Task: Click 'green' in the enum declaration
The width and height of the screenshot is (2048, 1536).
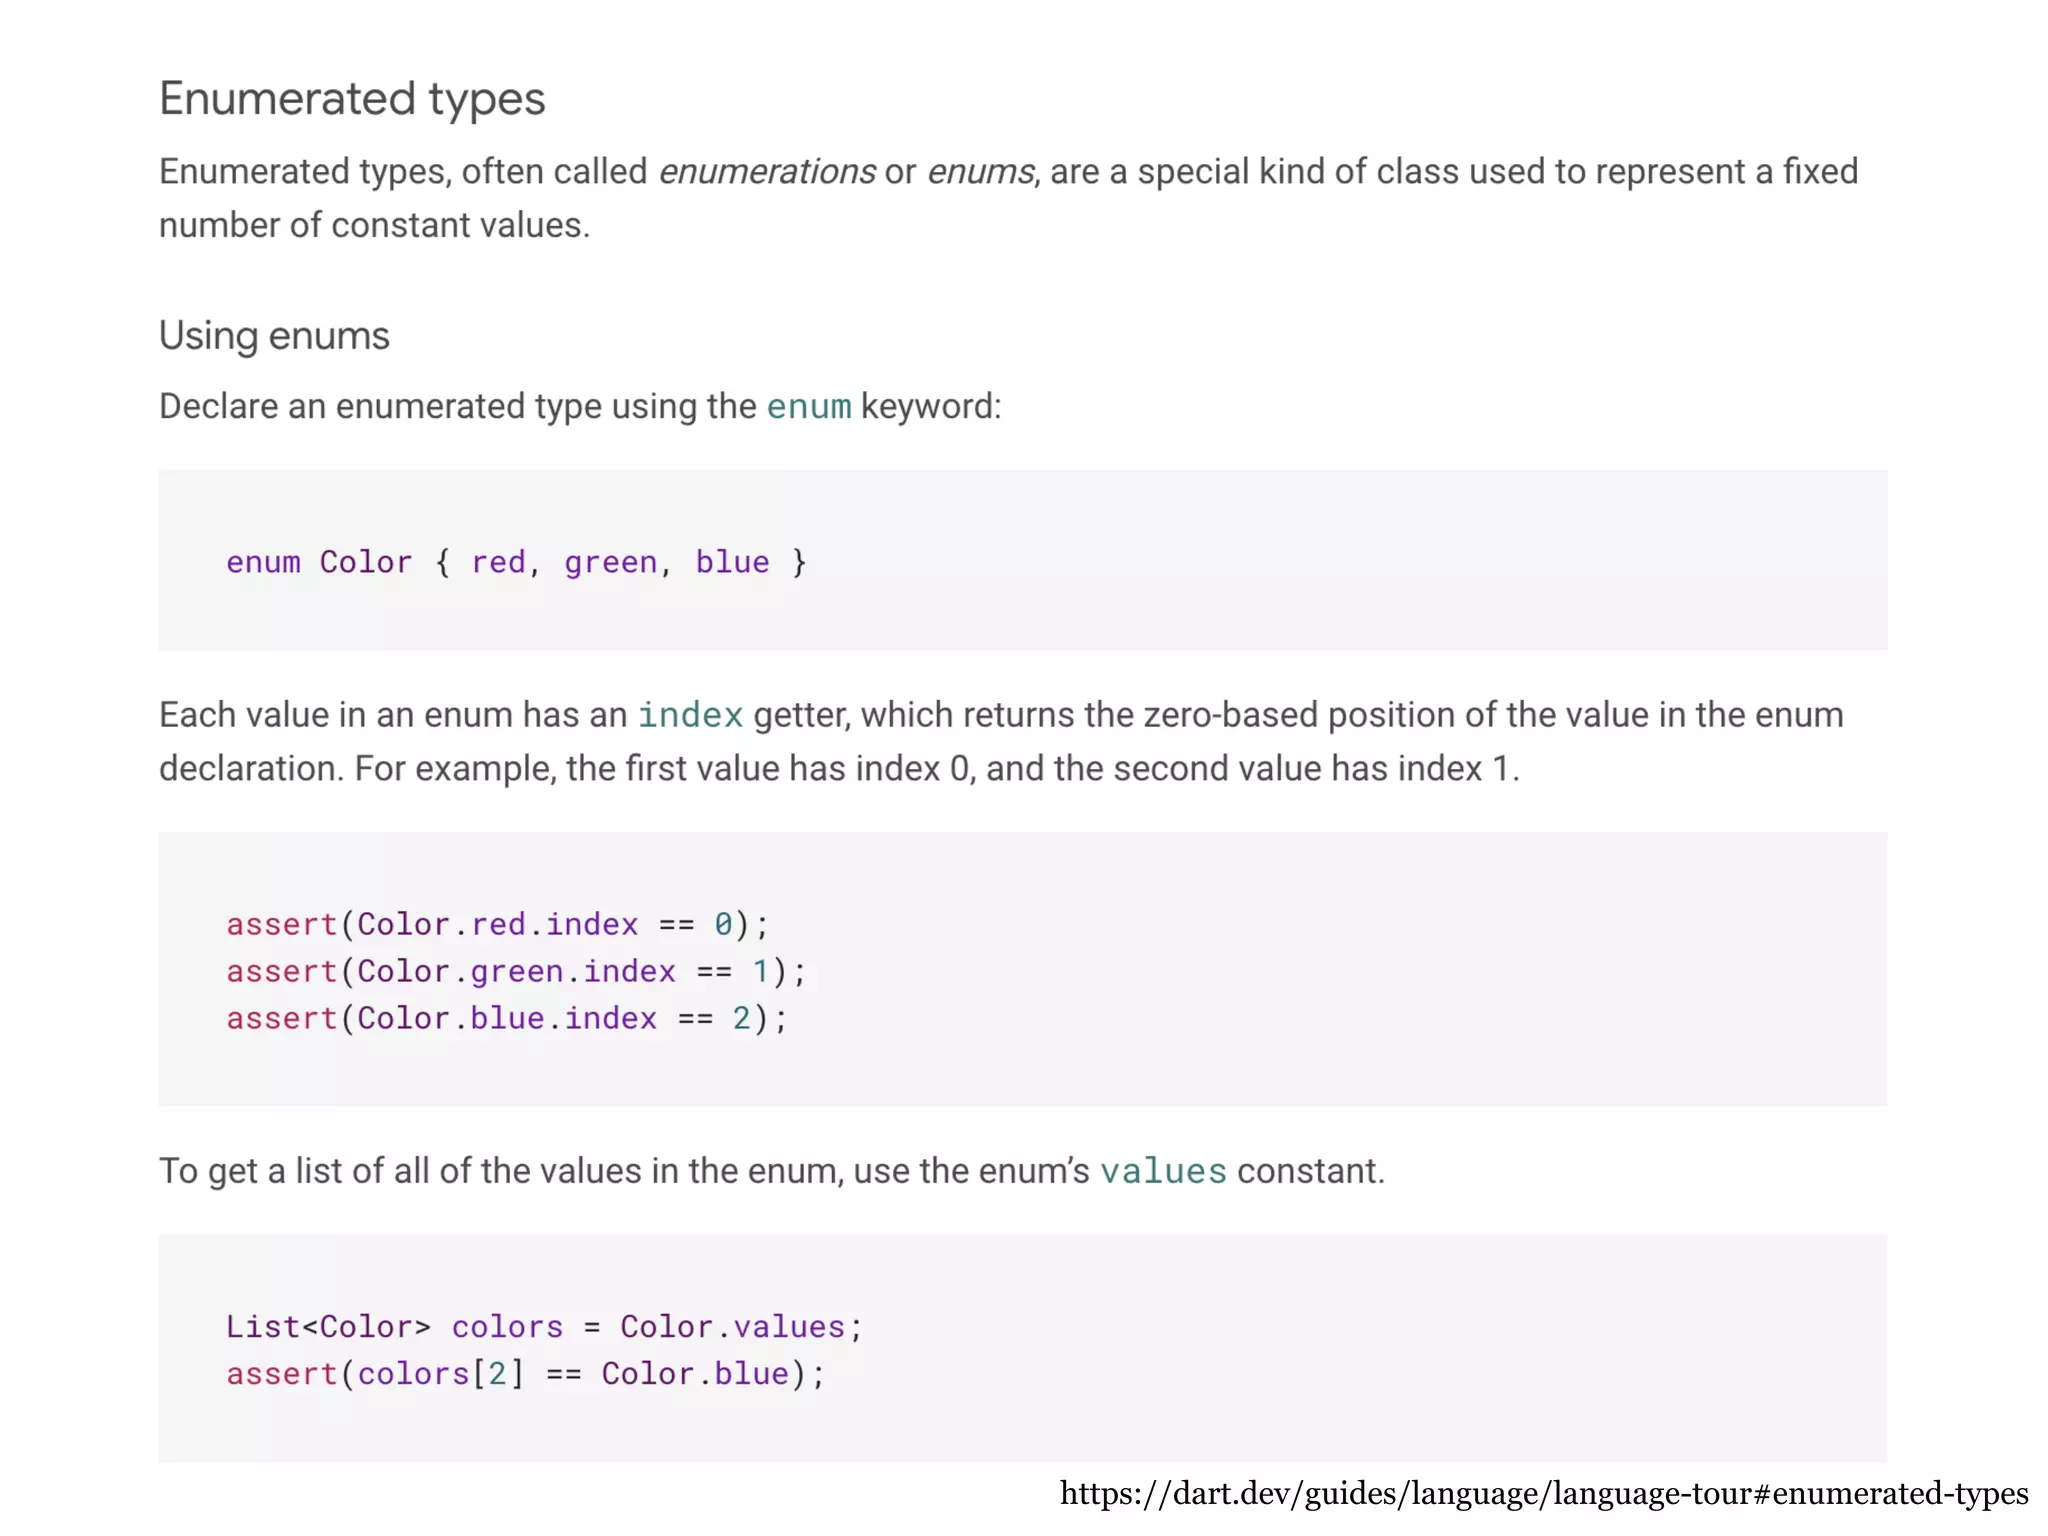Action: (610, 562)
